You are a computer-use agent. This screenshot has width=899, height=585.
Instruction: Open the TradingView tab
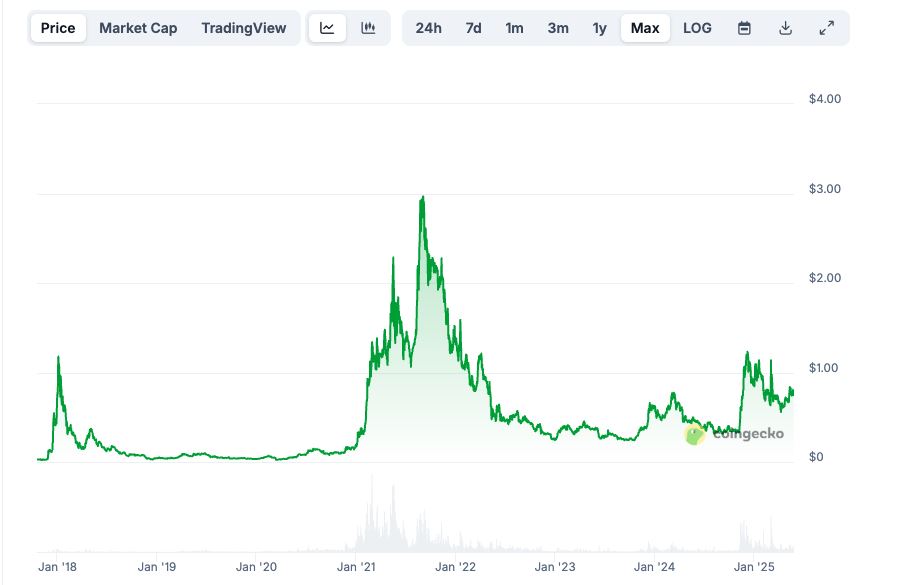coord(243,28)
